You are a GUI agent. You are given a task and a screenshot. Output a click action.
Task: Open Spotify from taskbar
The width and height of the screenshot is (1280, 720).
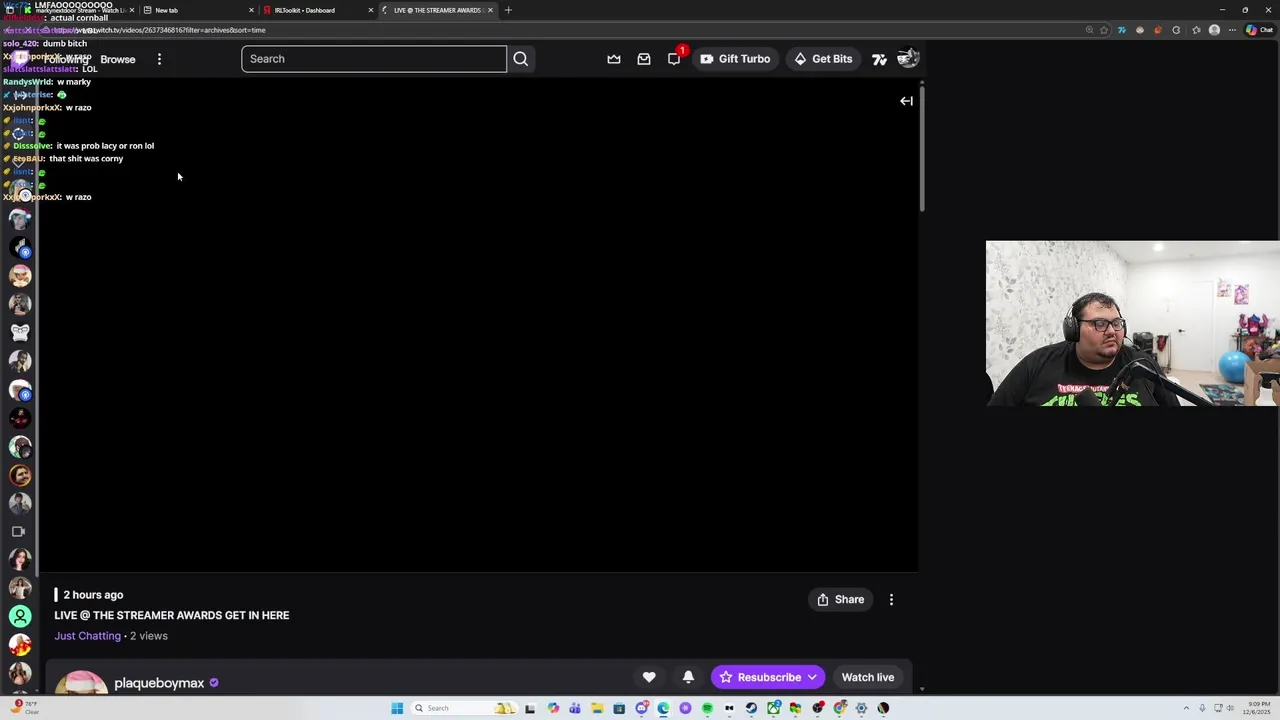(x=707, y=708)
